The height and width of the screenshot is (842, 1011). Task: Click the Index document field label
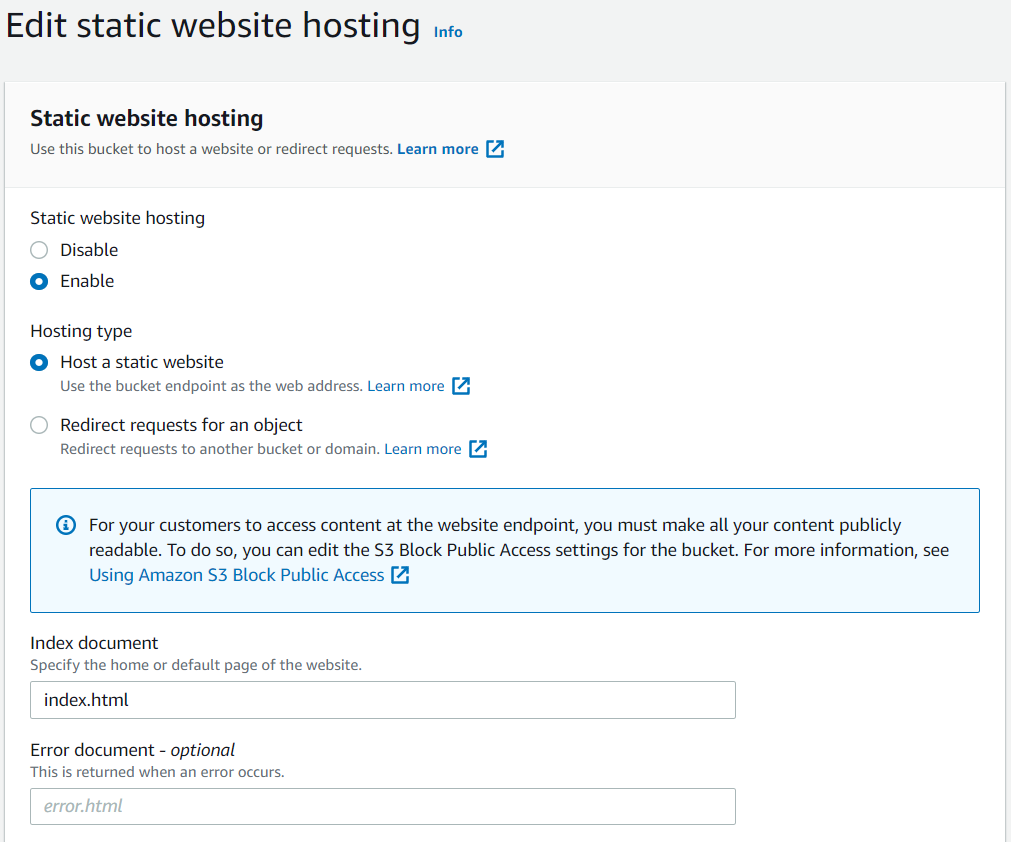point(94,643)
